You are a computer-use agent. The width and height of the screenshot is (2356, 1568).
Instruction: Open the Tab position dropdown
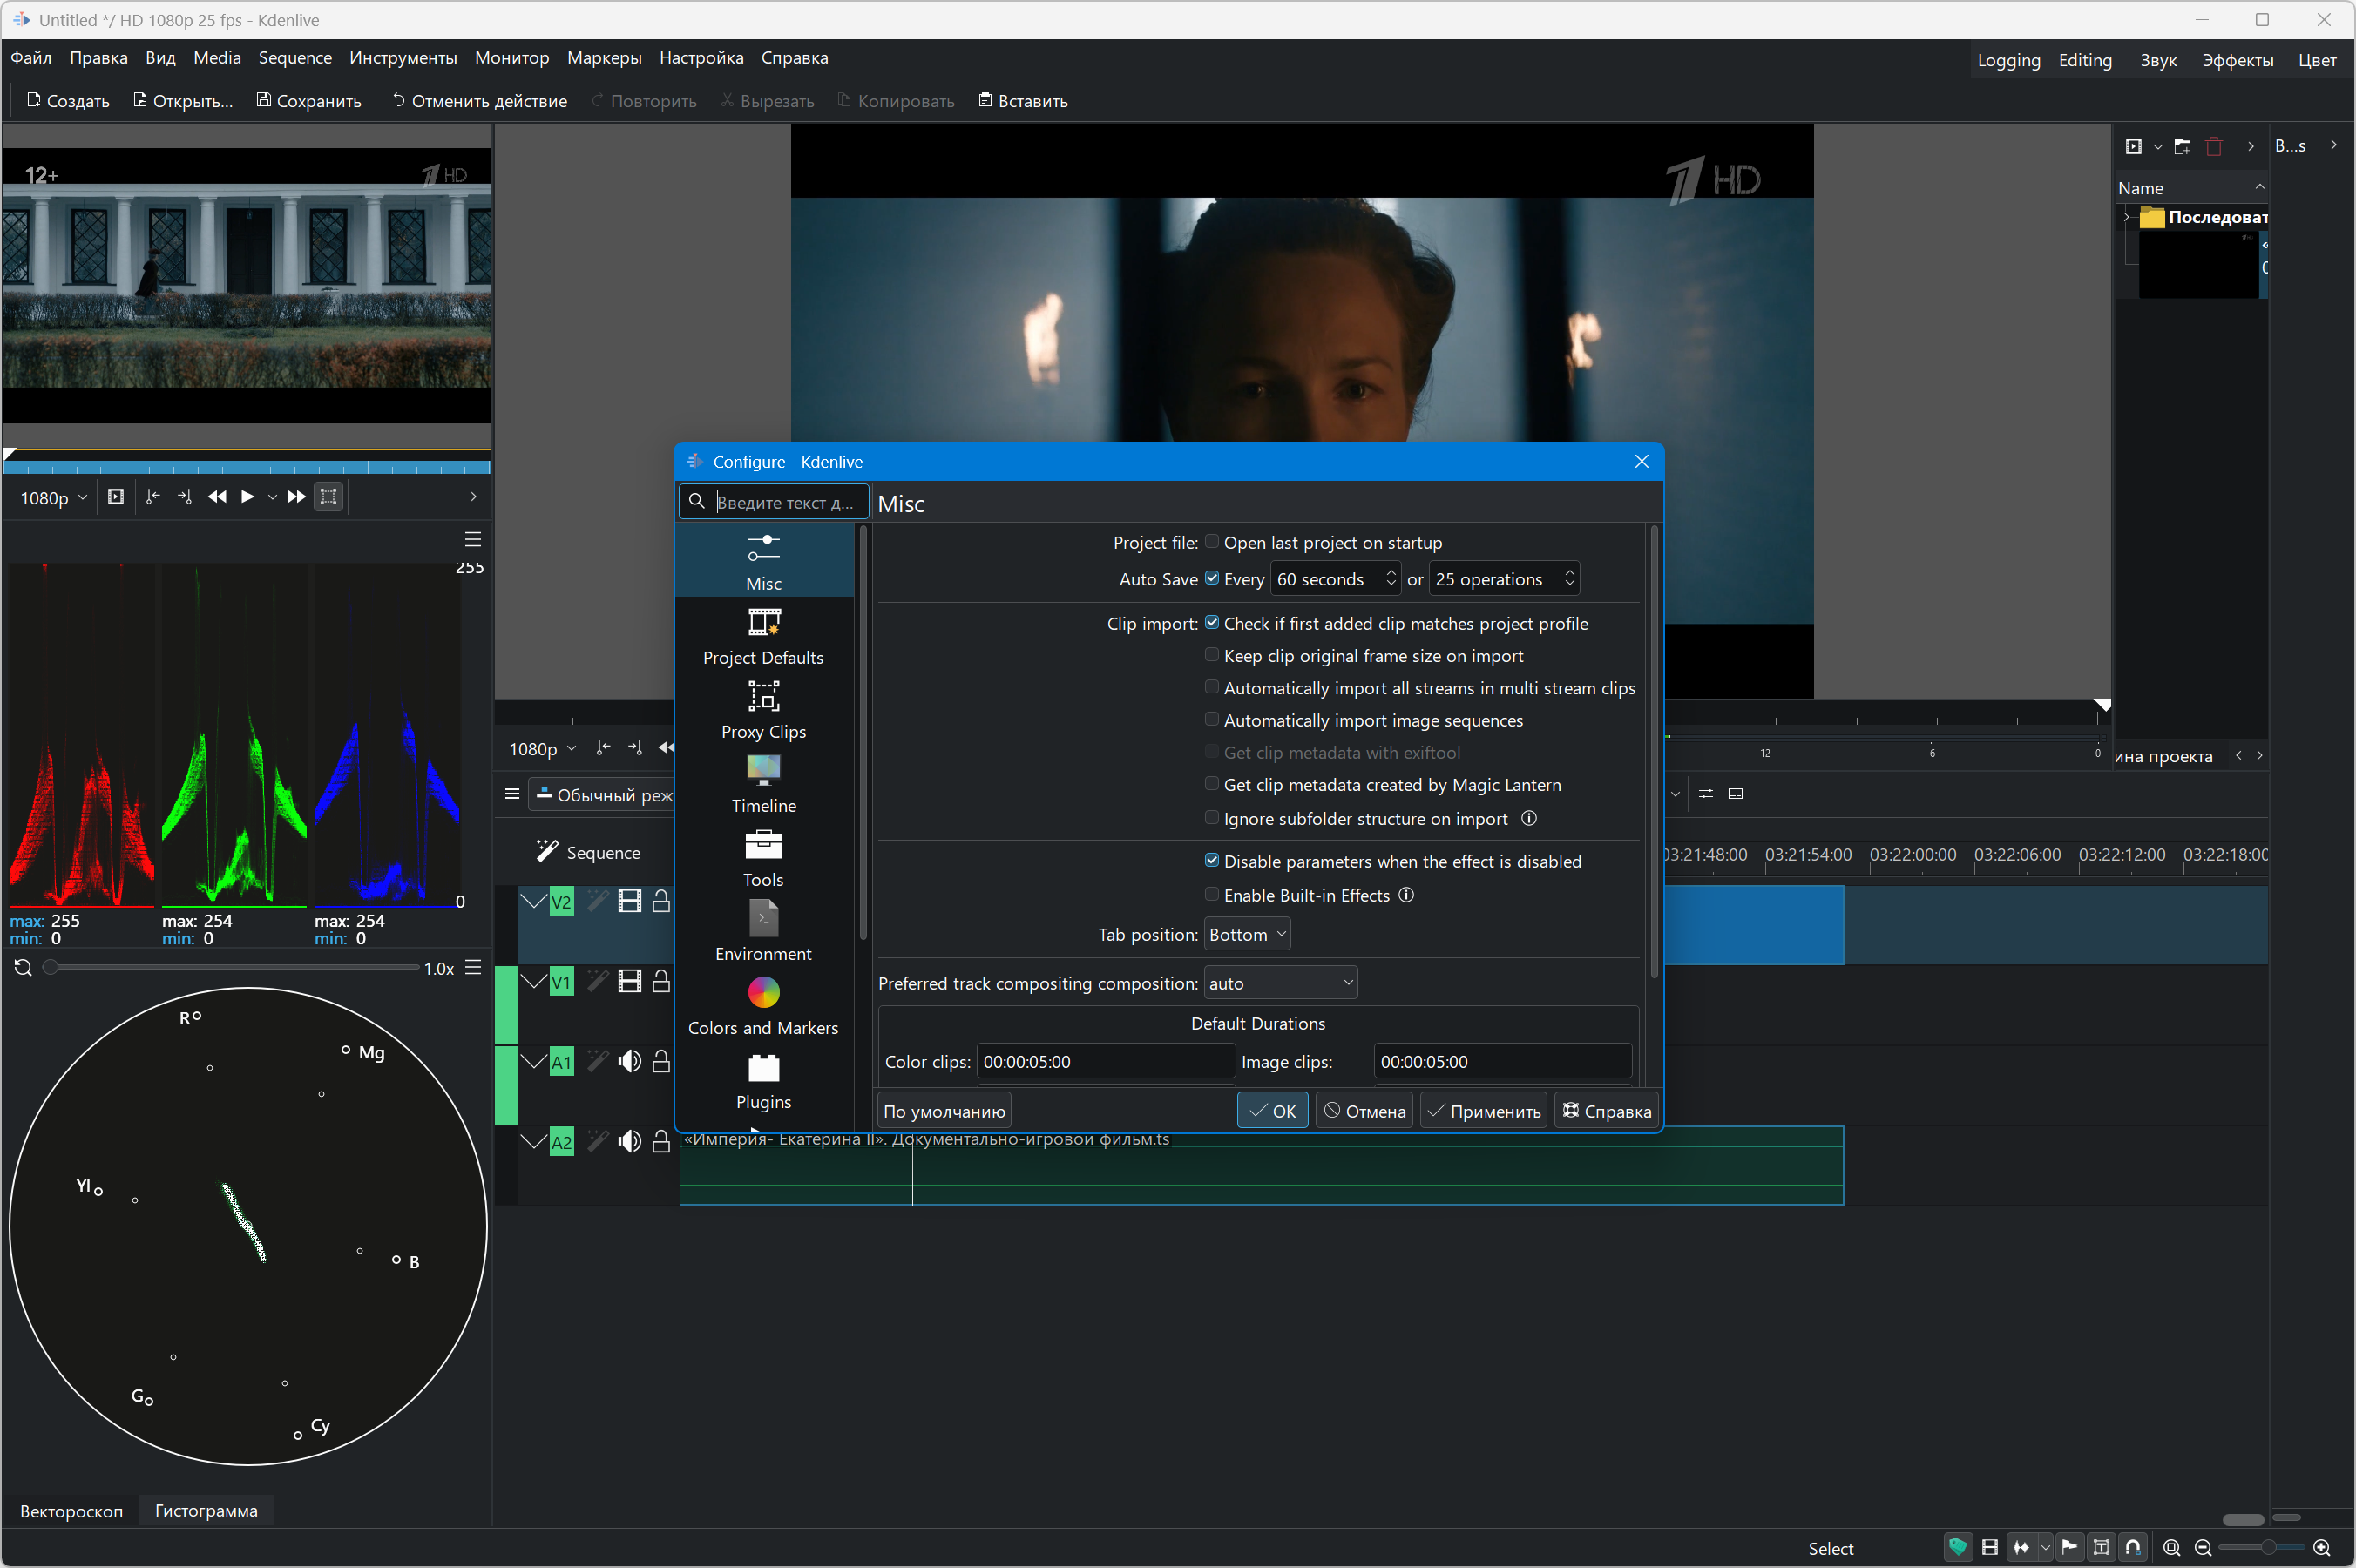pos(1246,934)
